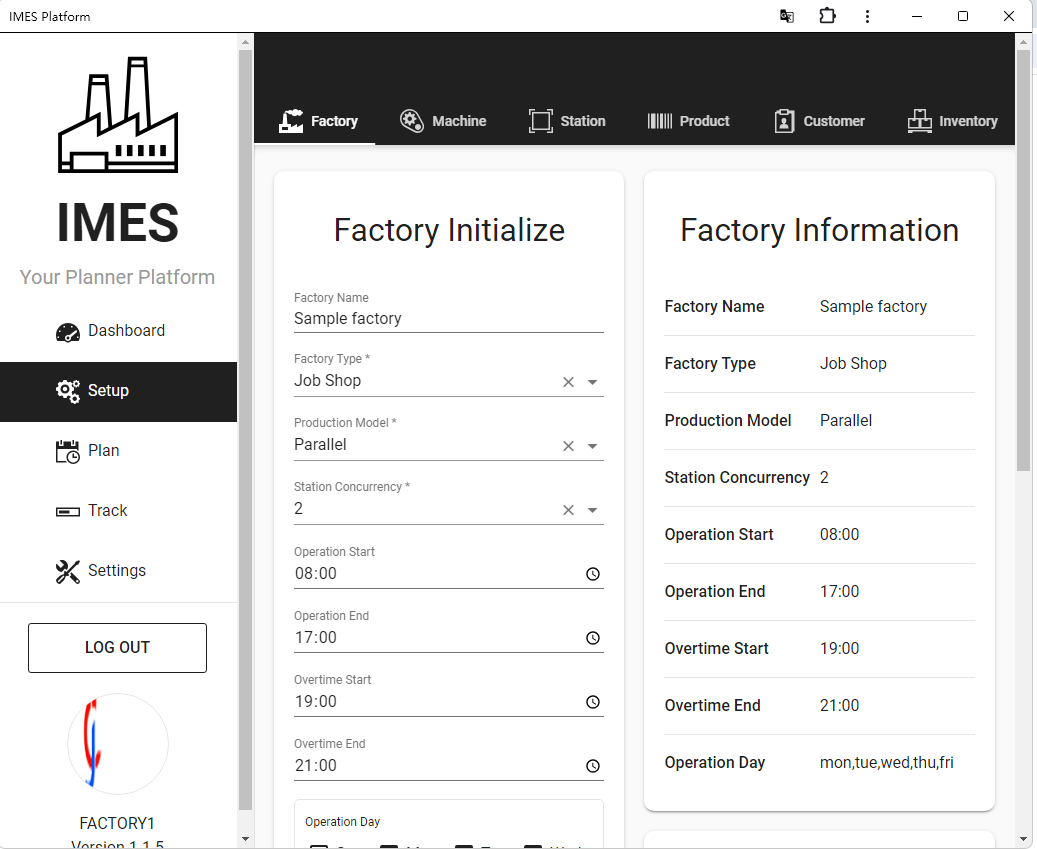This screenshot has height=849, width=1037.
Task: Expand Station Concurrency dropdown arrow
Action: pos(593,510)
